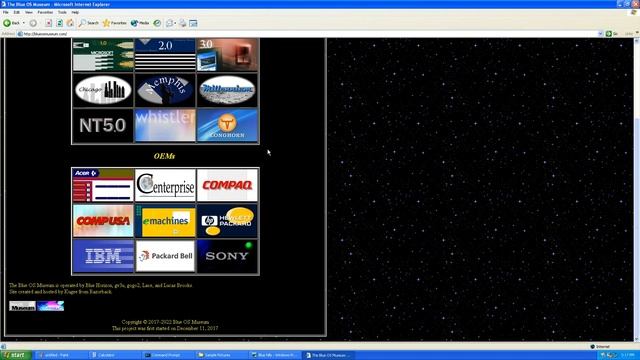Open the Windows Start button
The height and width of the screenshot is (360, 640).
16,355
